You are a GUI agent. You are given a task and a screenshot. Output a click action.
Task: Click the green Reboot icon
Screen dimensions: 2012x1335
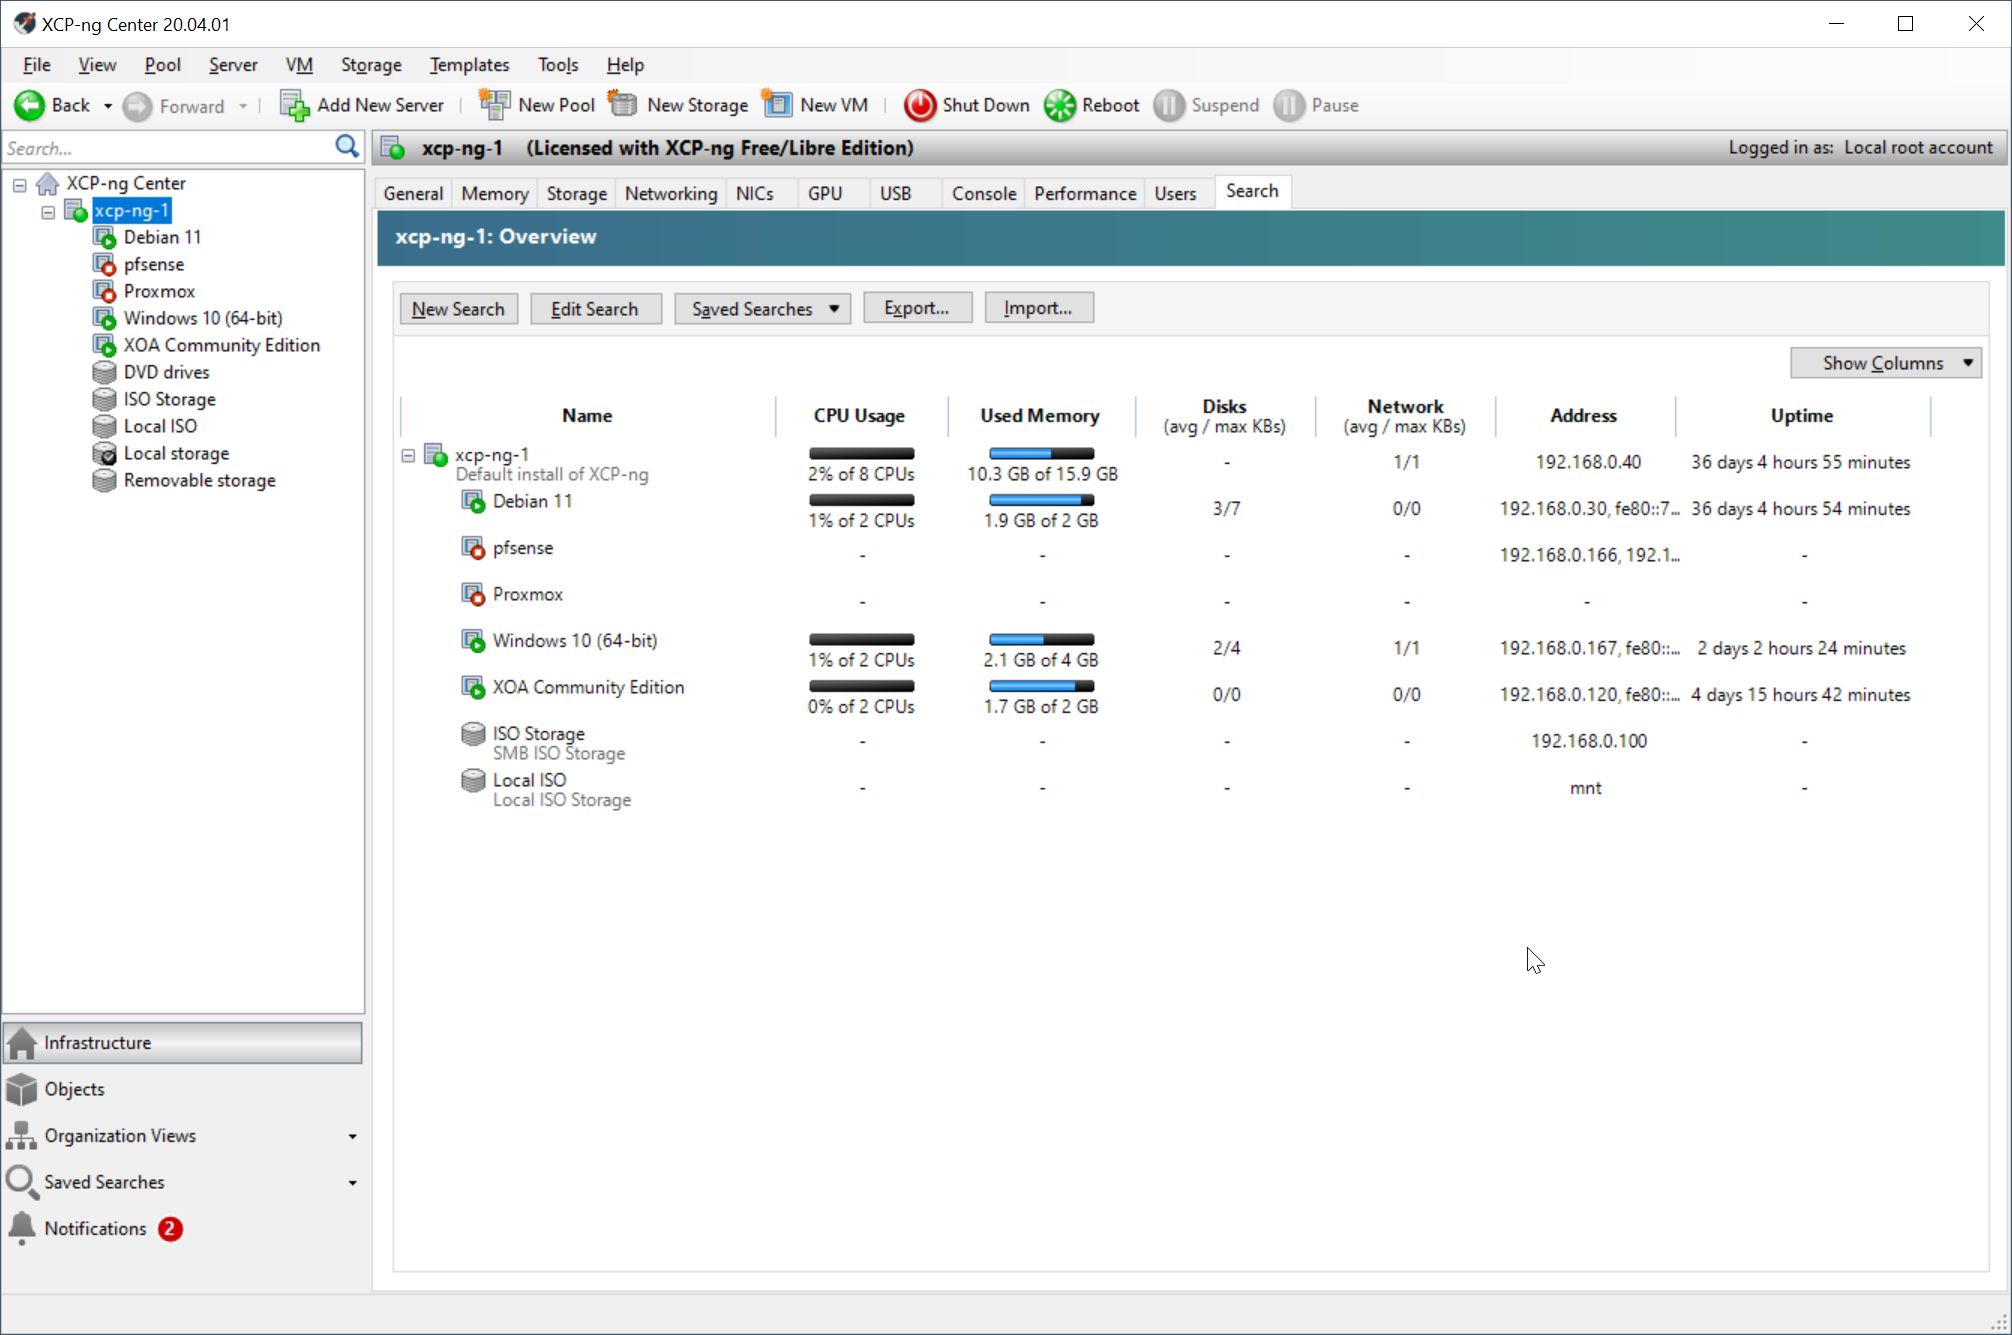tap(1059, 105)
